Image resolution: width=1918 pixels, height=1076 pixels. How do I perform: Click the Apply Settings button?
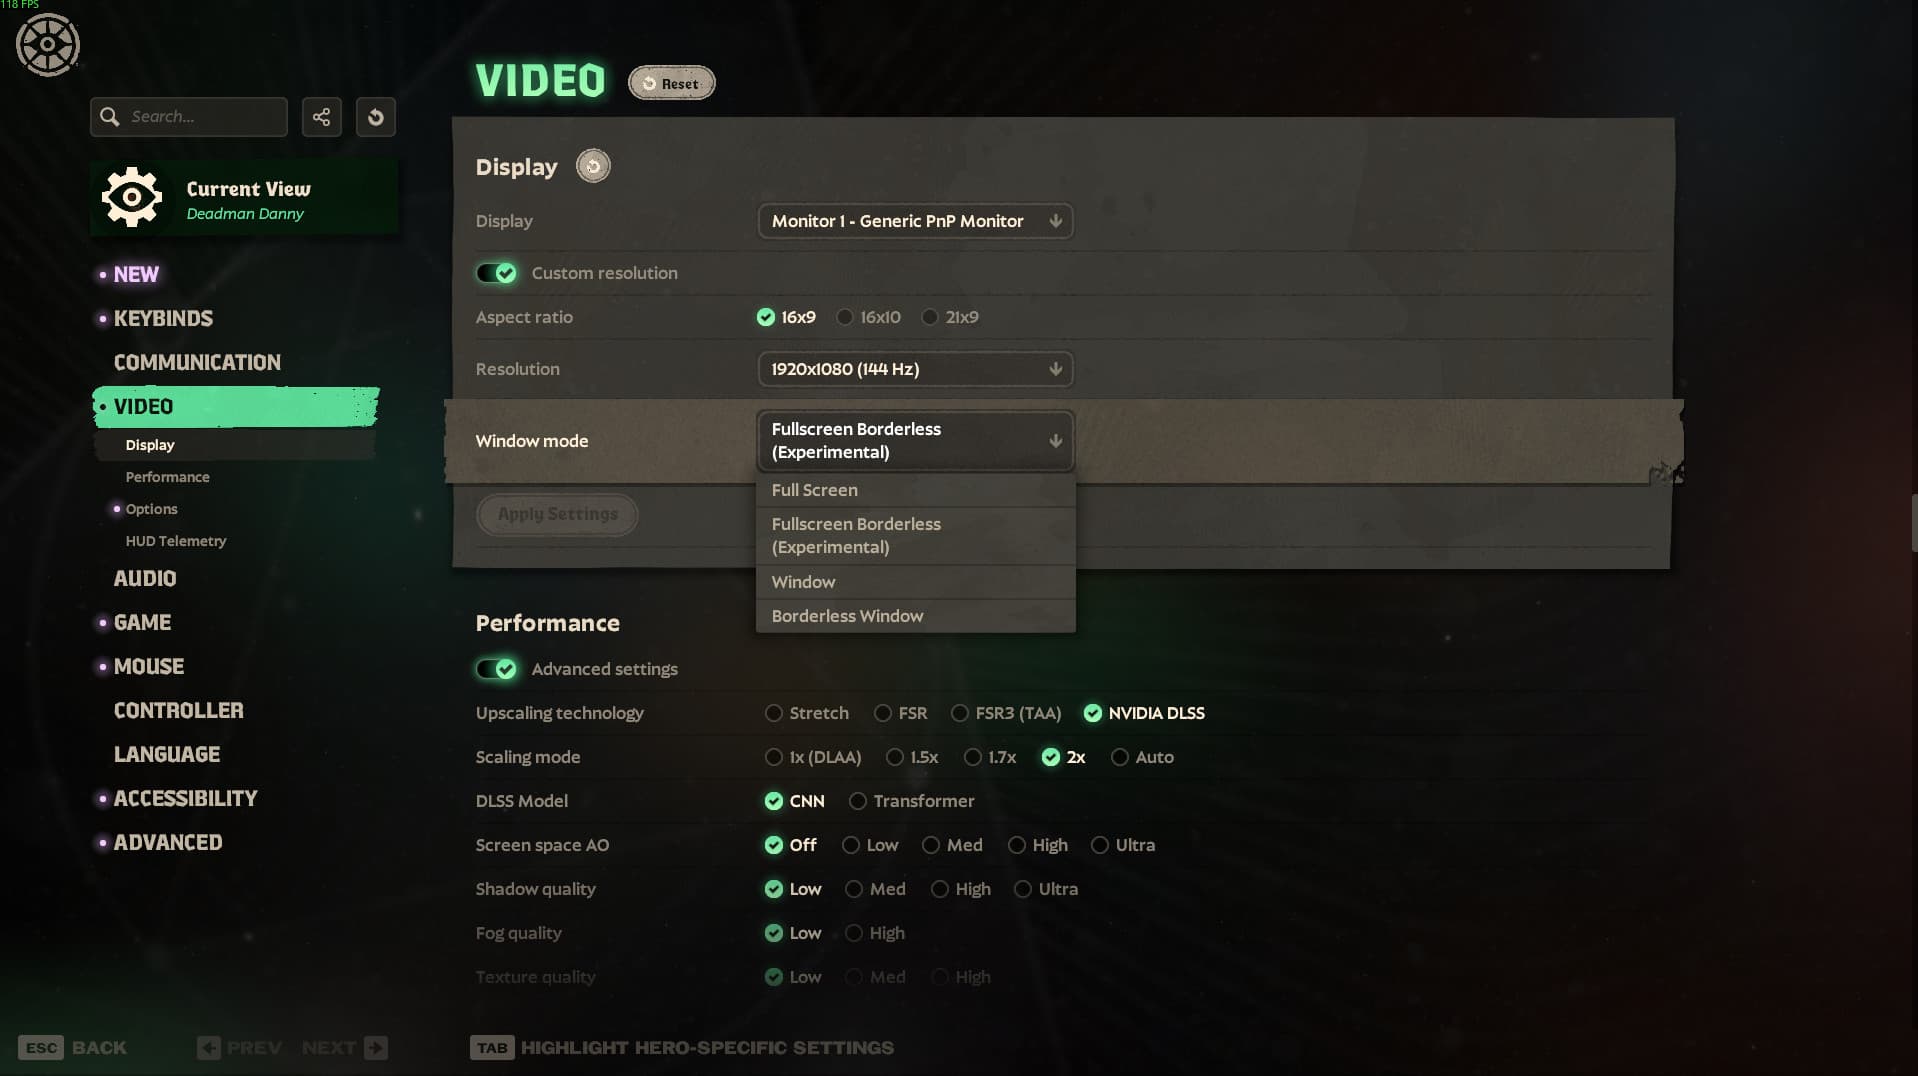click(x=557, y=514)
